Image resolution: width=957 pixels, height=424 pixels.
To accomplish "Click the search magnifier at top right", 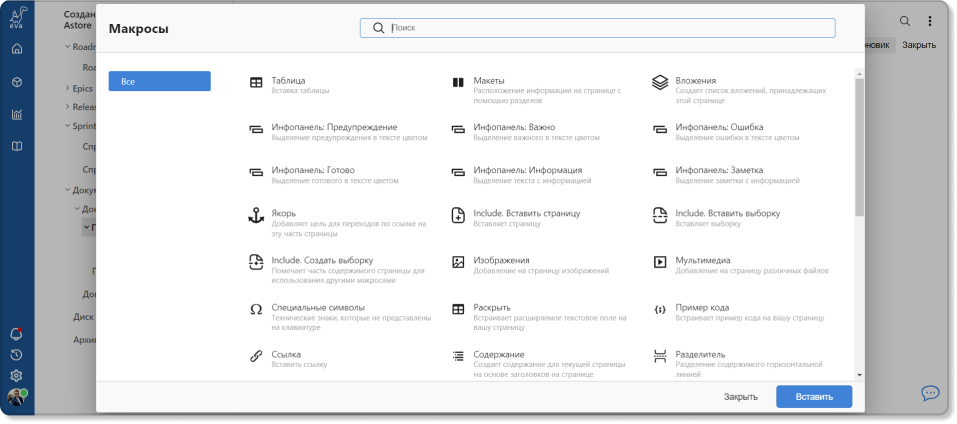I will click(905, 21).
